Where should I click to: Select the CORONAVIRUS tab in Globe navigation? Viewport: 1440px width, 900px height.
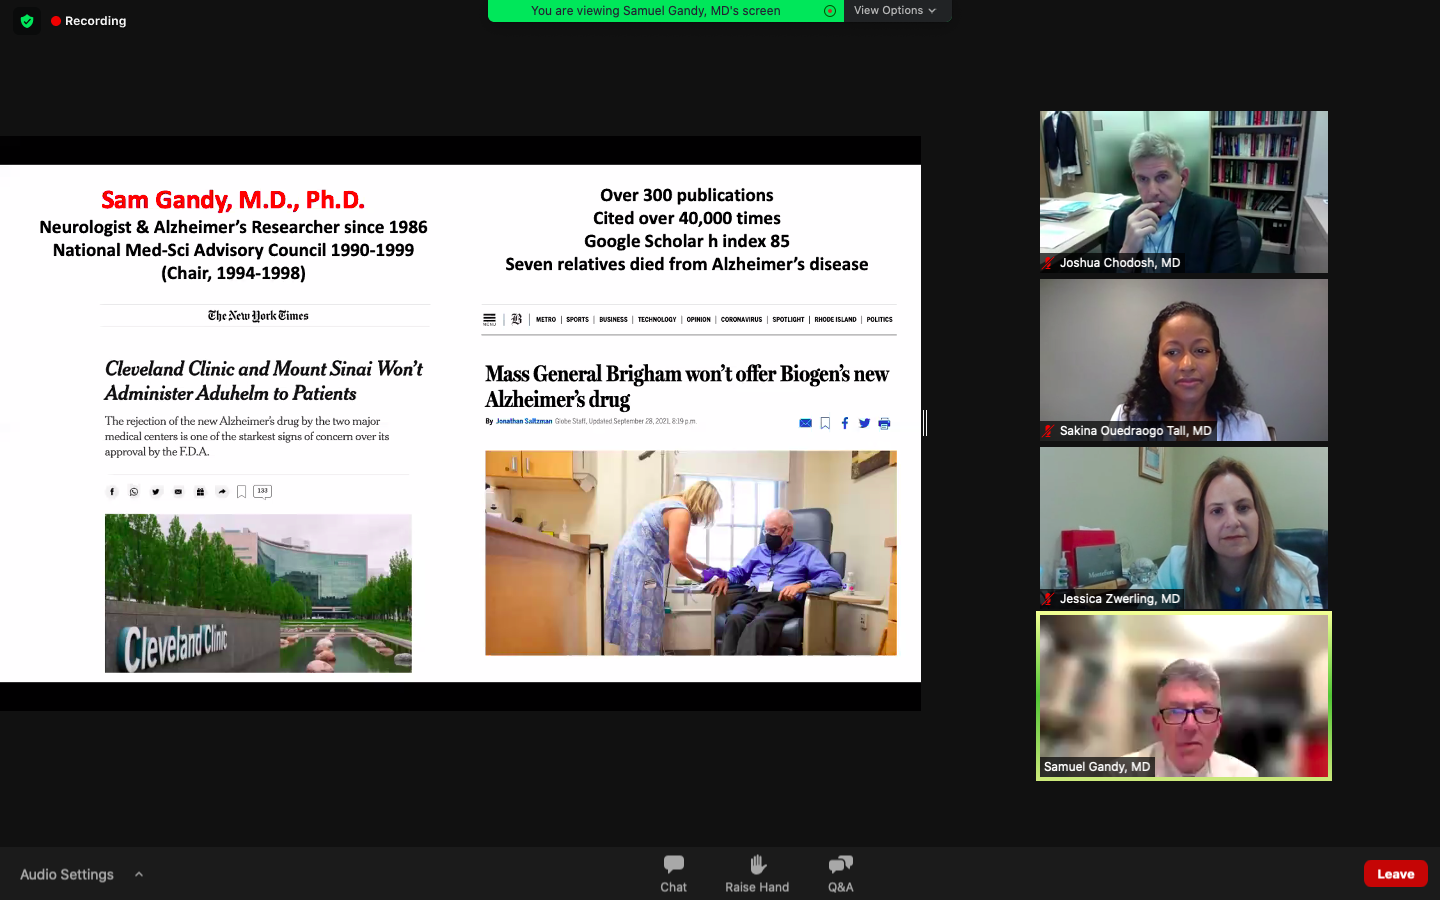[741, 320]
